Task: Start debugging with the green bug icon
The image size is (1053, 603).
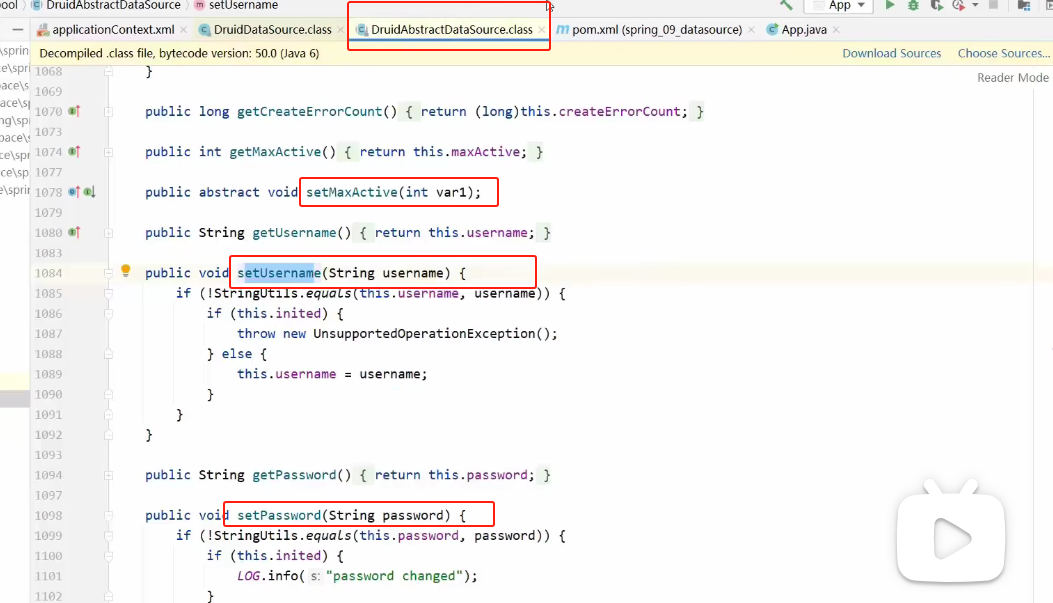Action: coord(913,5)
